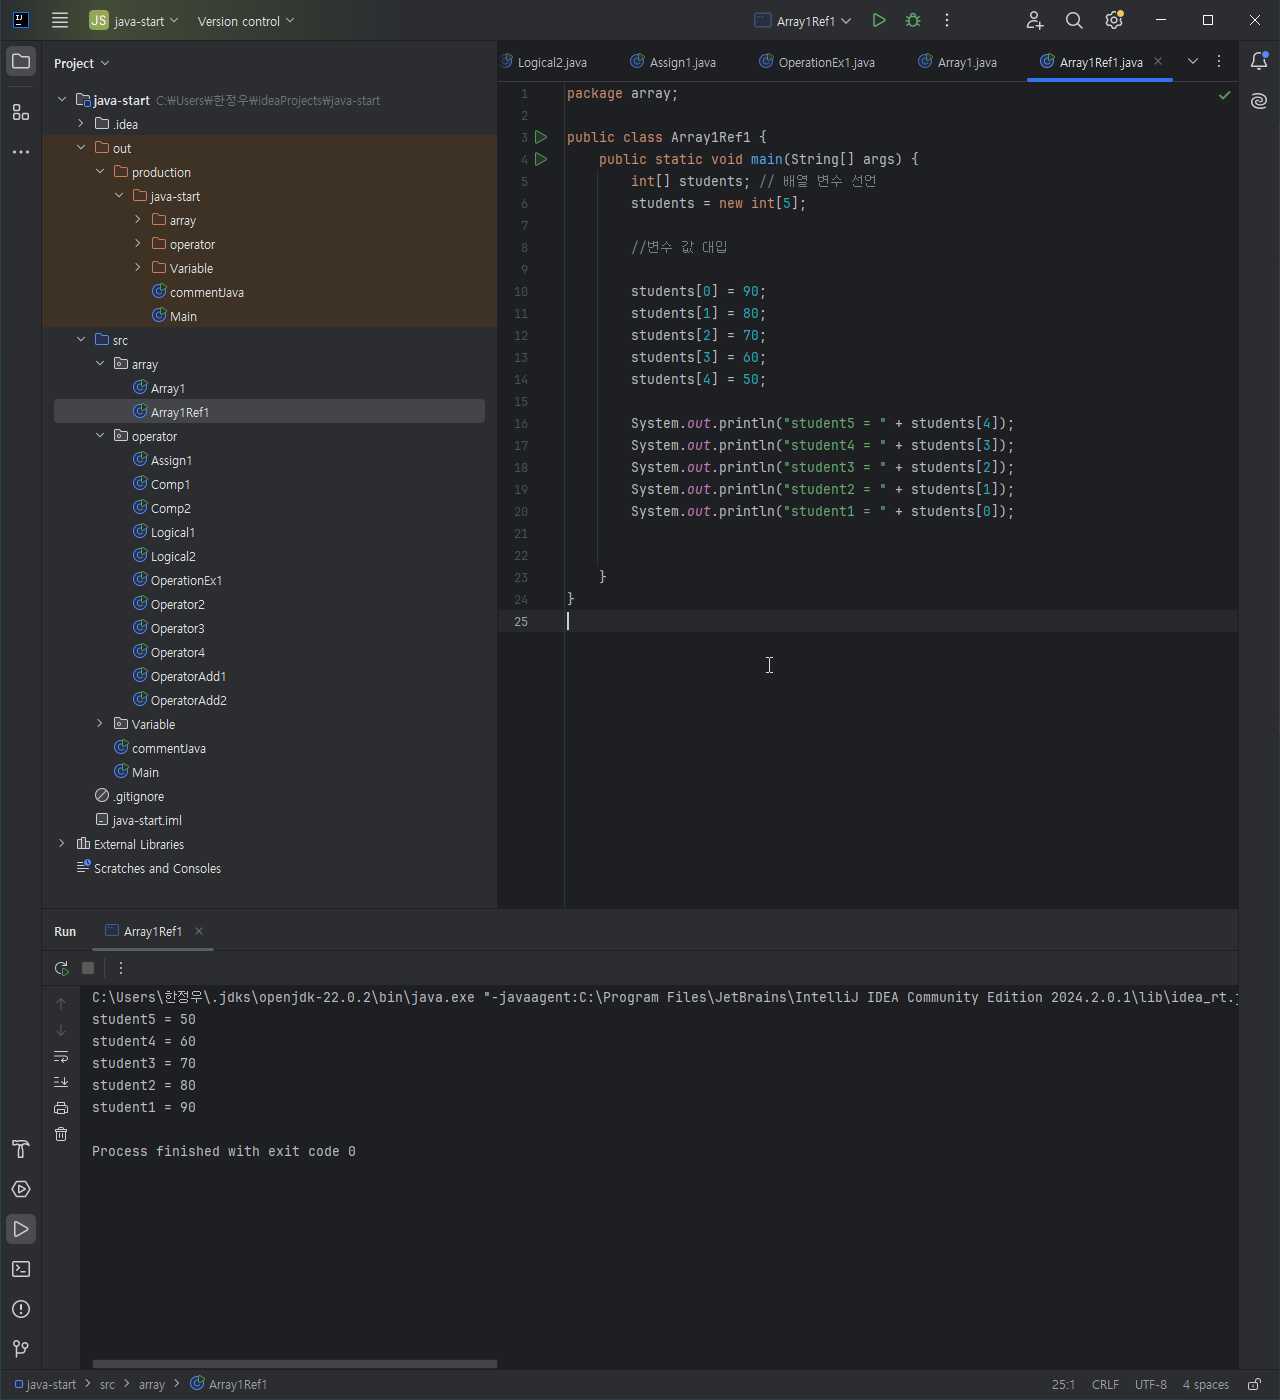The height and width of the screenshot is (1400, 1280).
Task: Open the Version control dropdown
Action: pyautogui.click(x=246, y=21)
